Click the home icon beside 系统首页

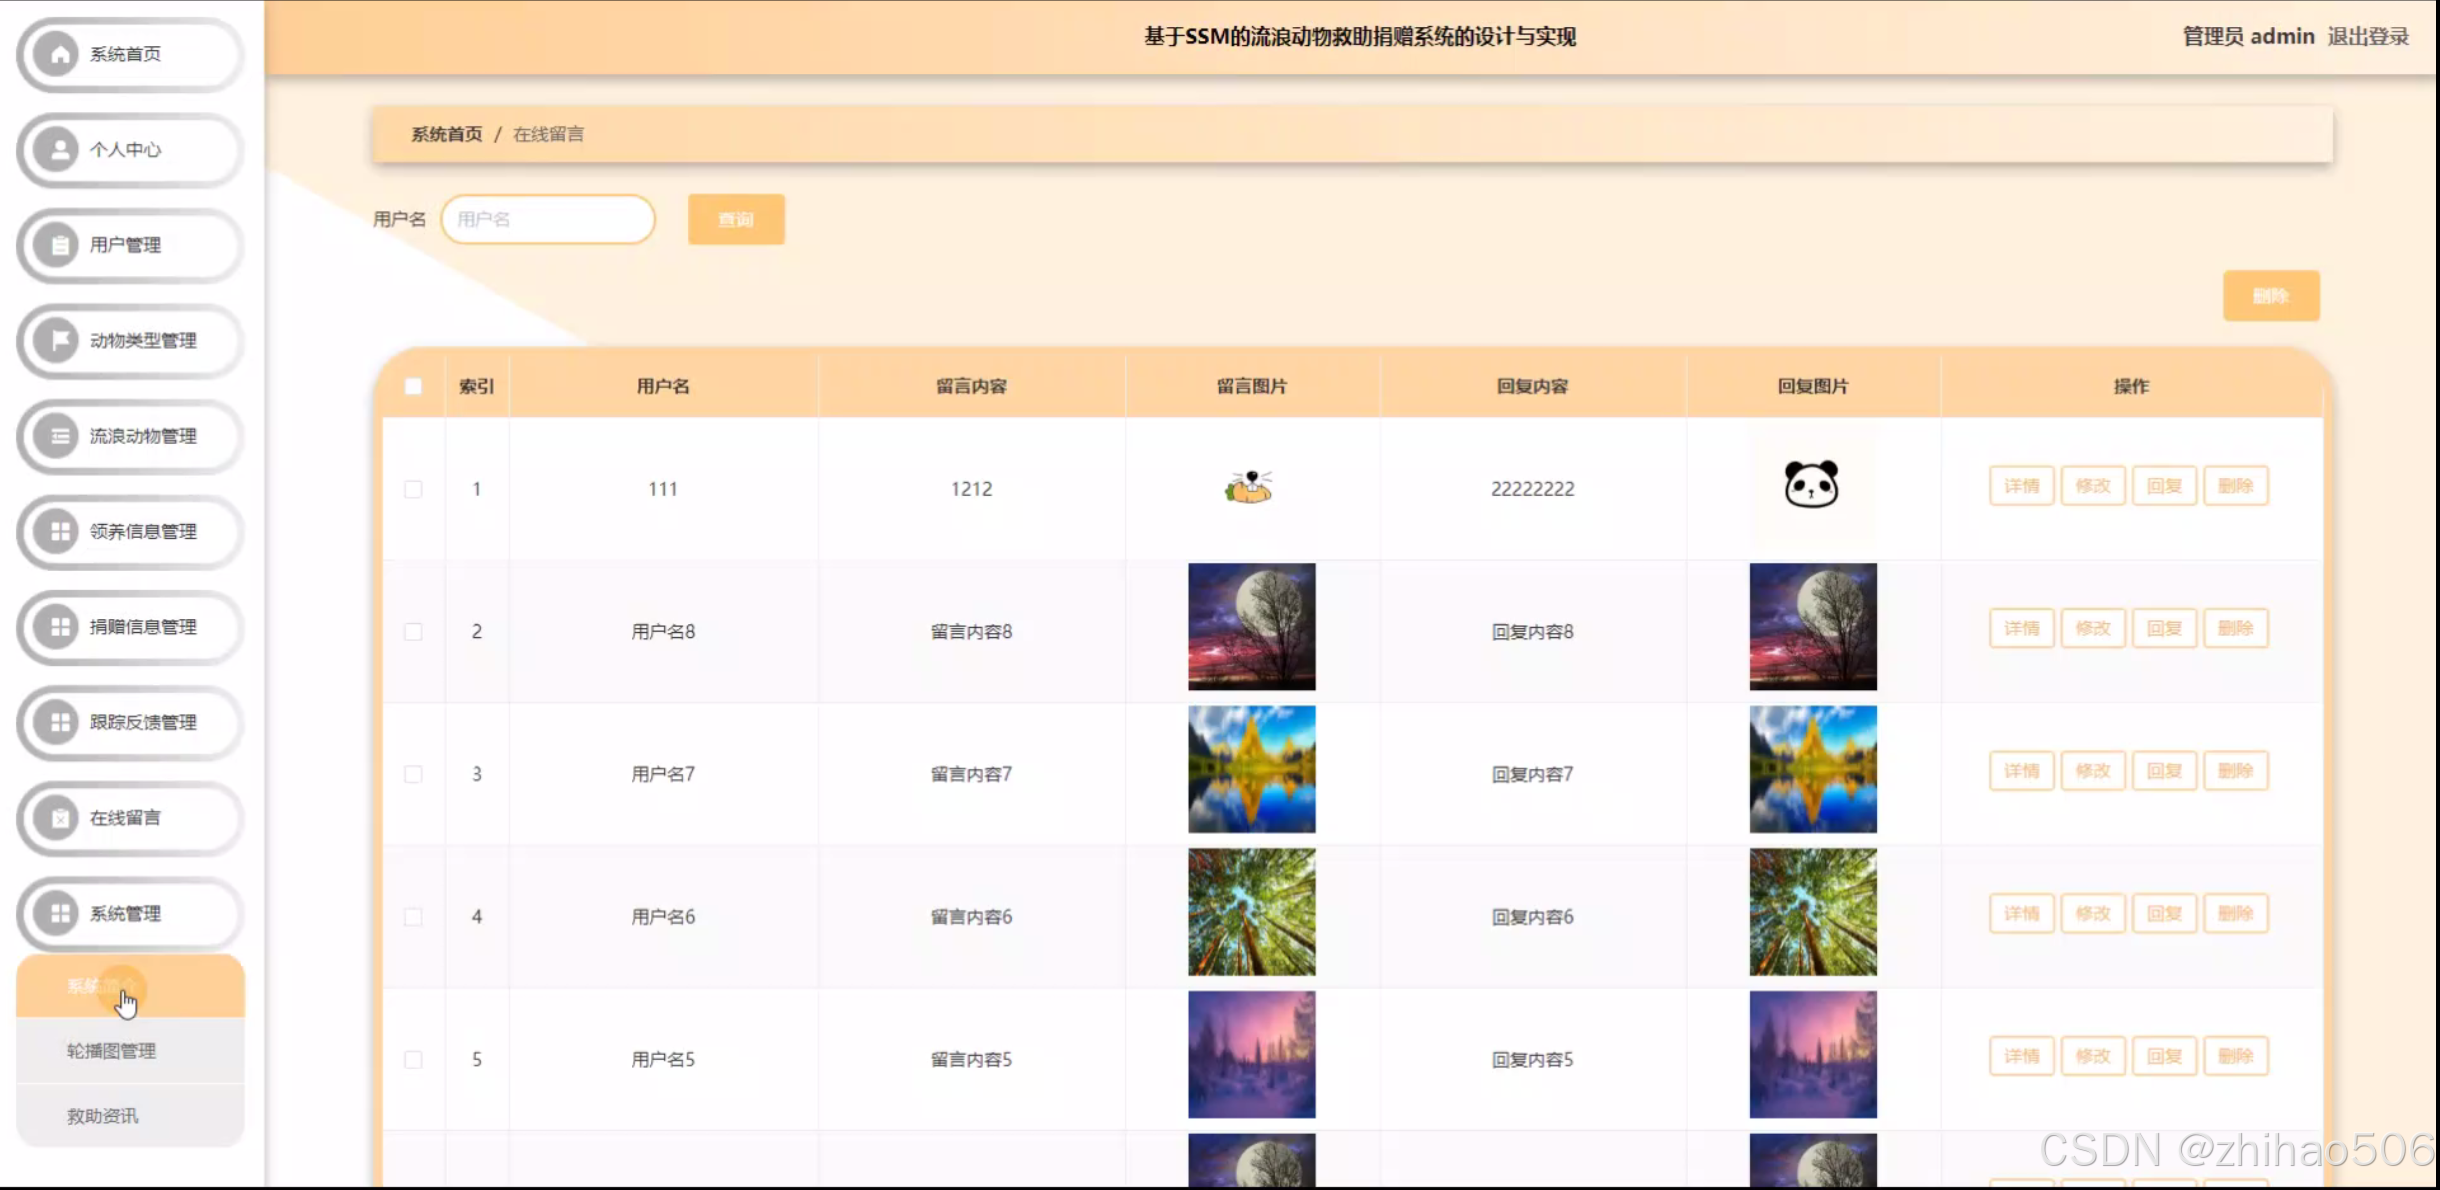tap(59, 54)
